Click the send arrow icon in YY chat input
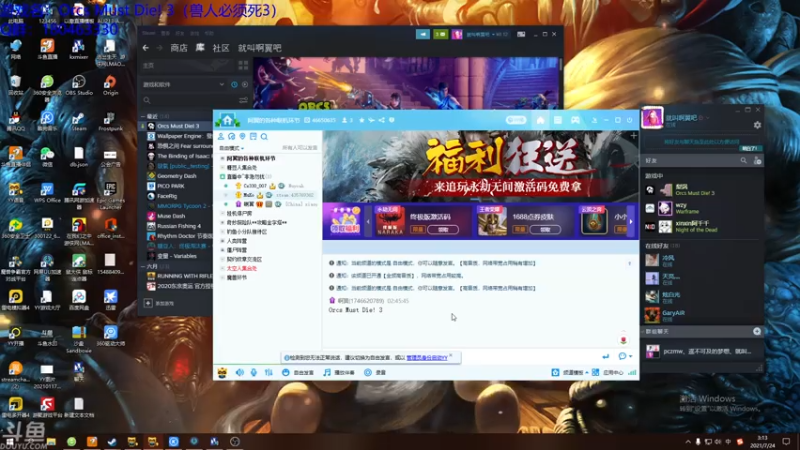The height and width of the screenshot is (450, 800). pos(606,356)
